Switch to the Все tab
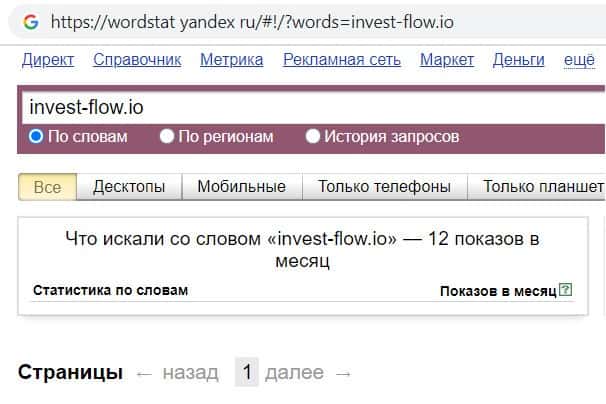This screenshot has width=606, height=404. (x=48, y=187)
